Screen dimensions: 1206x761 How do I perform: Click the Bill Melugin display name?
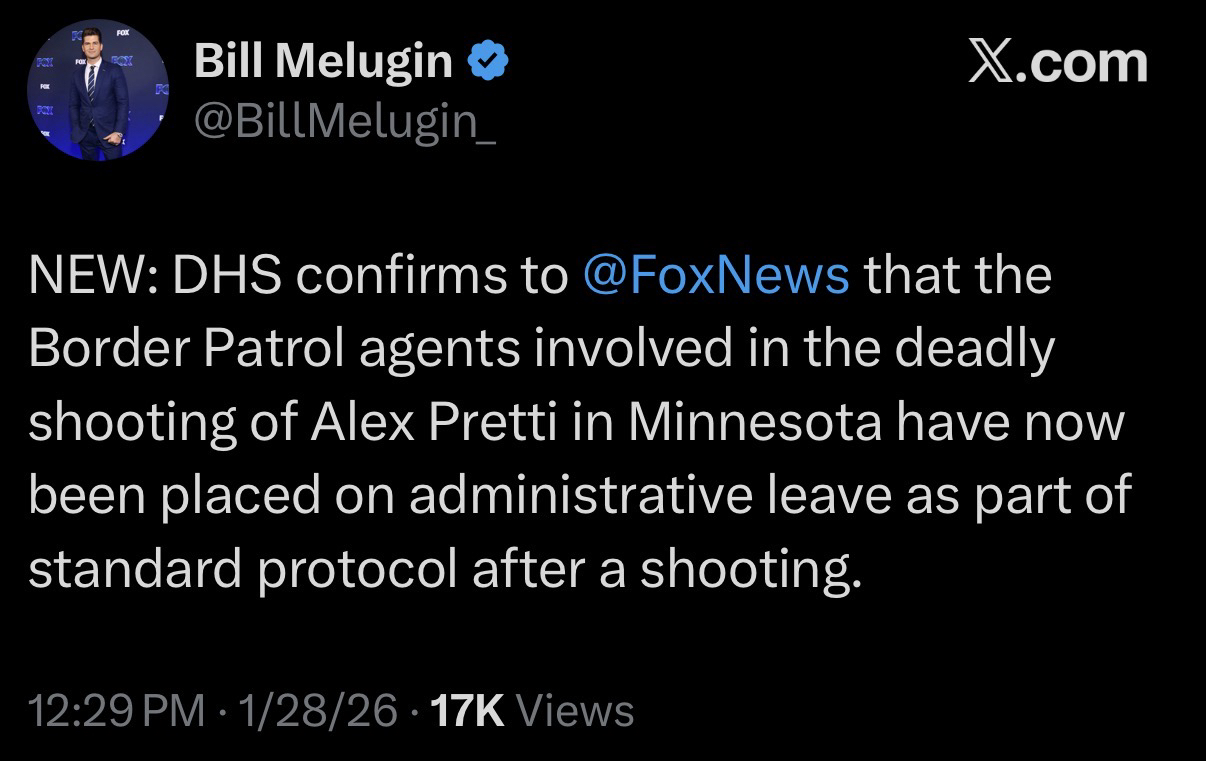[323, 62]
